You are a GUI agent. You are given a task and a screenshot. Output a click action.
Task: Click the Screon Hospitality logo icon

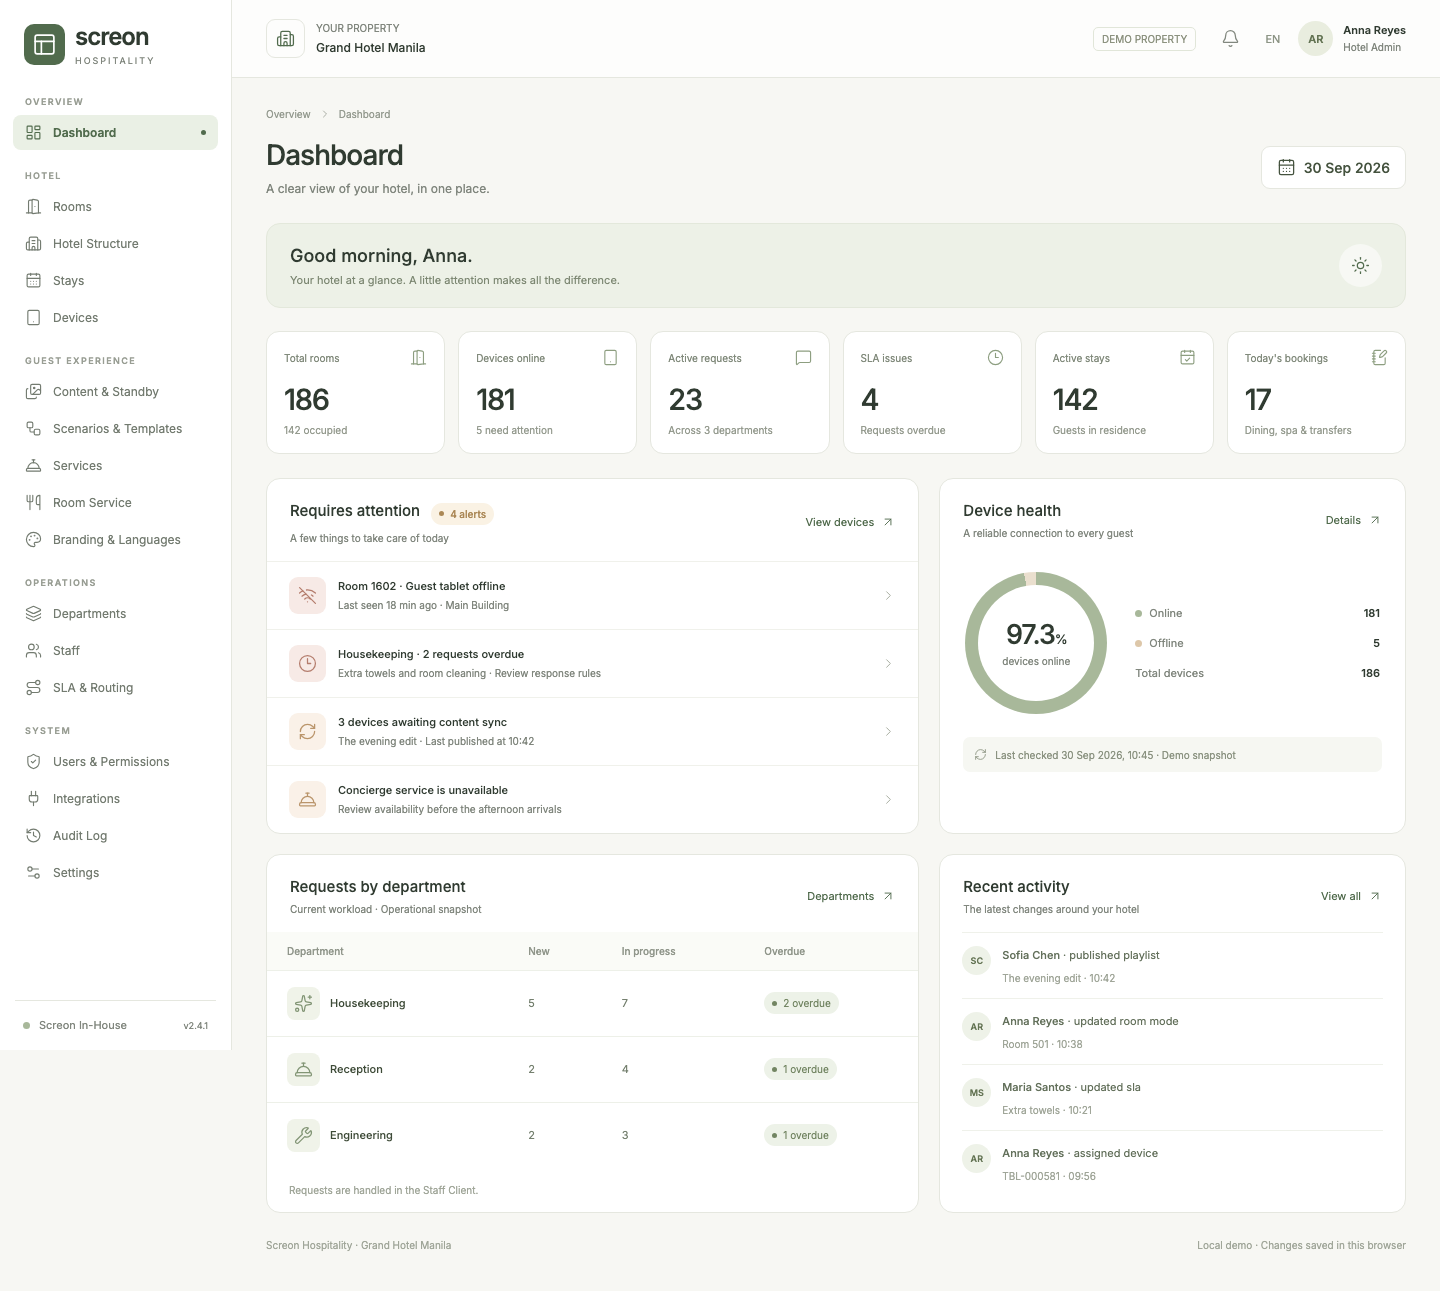coord(44,45)
